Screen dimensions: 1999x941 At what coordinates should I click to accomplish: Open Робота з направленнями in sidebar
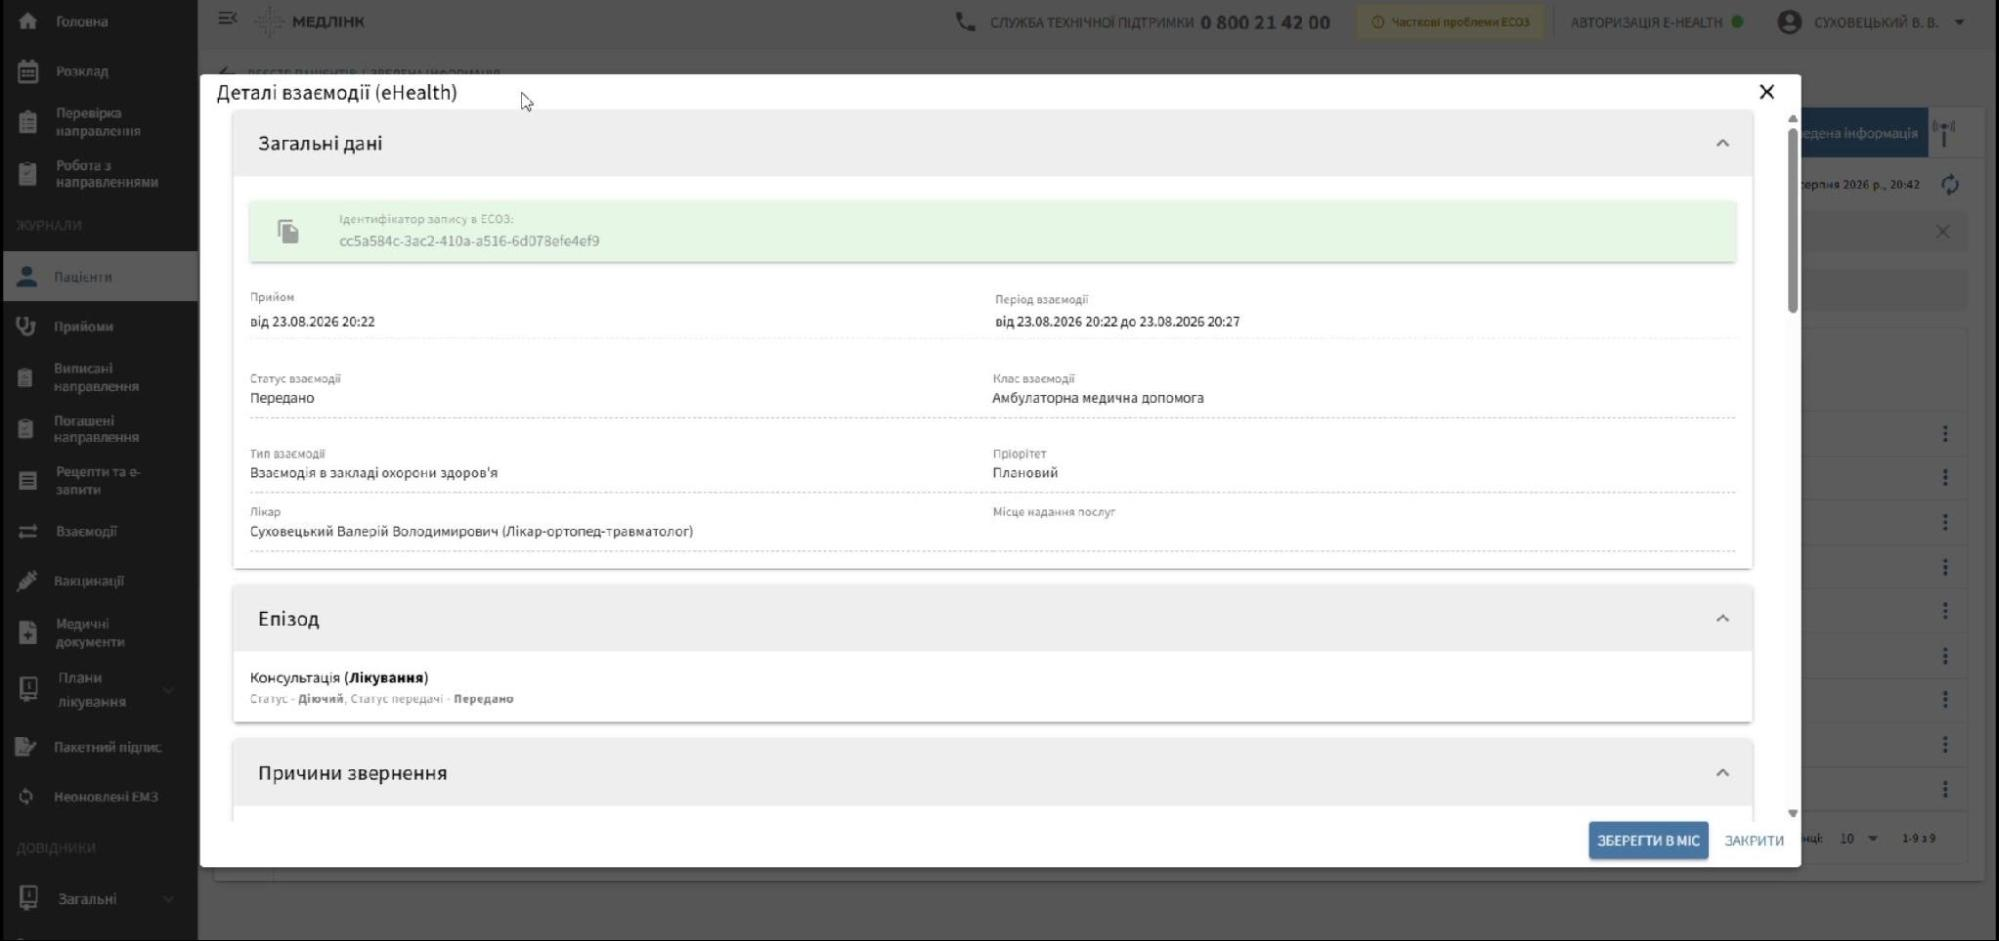tap(107, 174)
